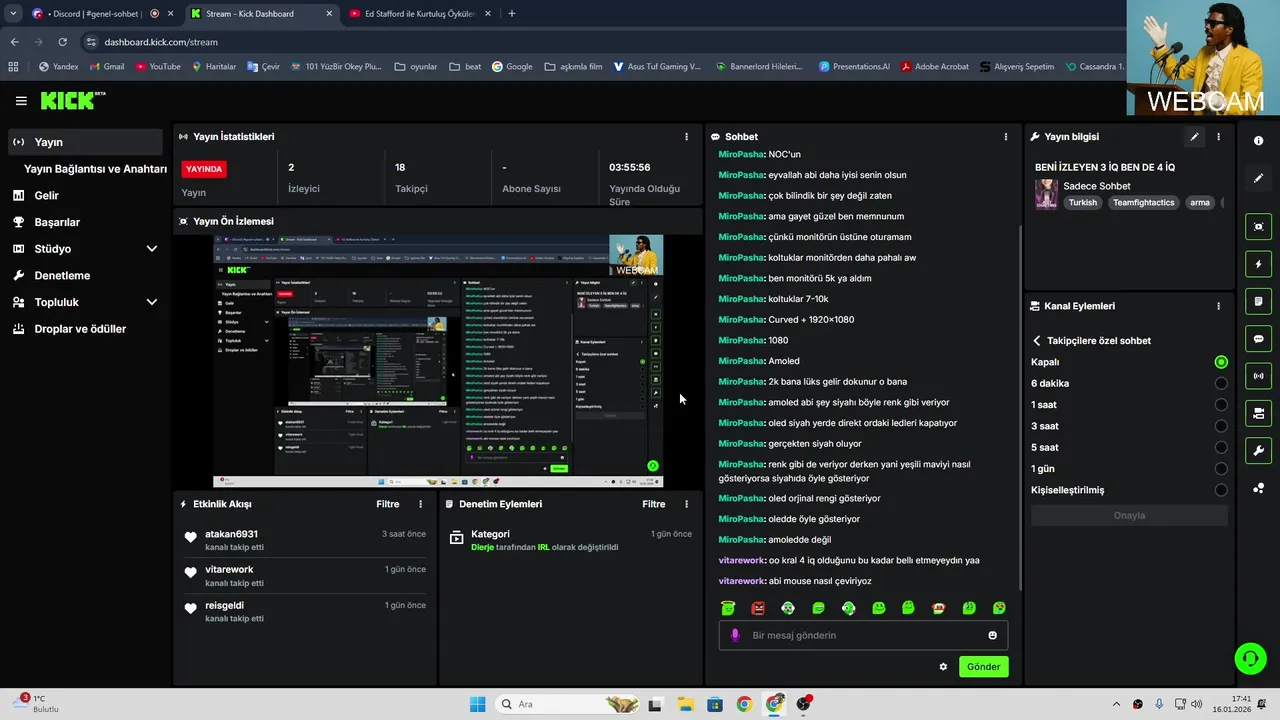Open Etkinlik Akışı three-dot menu
Viewport: 1280px width, 720px height.
click(x=420, y=504)
